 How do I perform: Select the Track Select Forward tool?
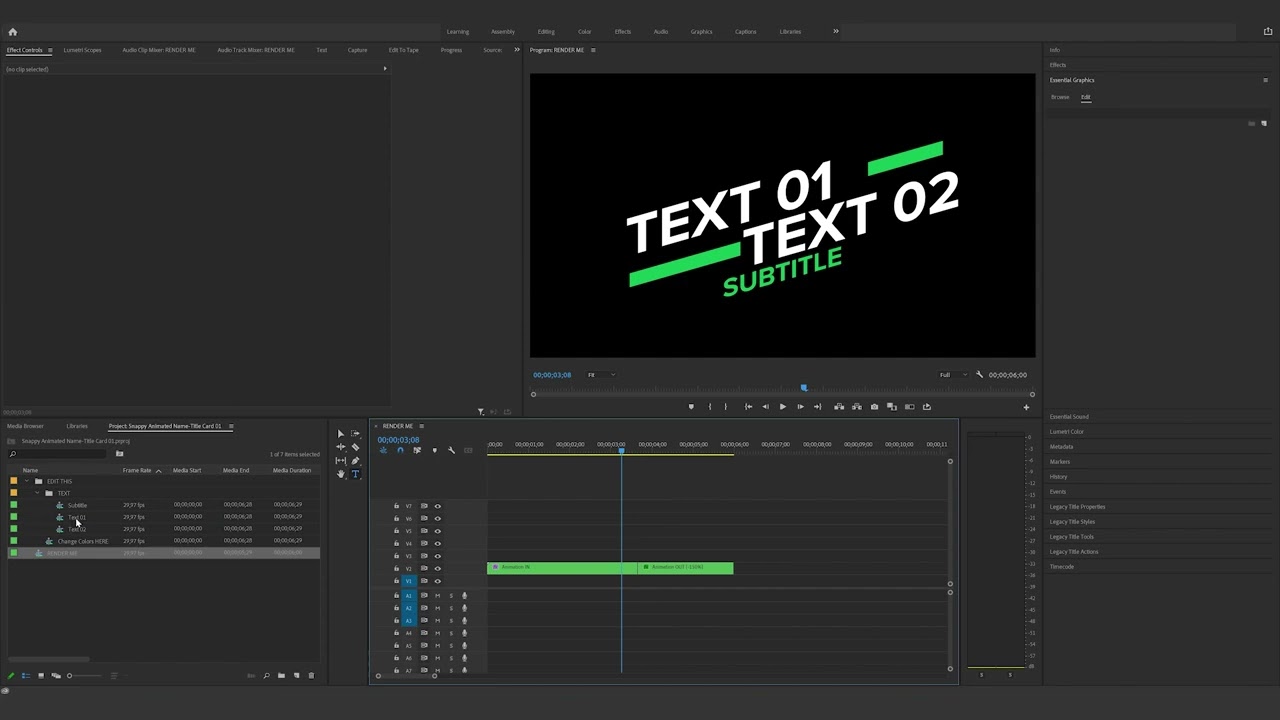pos(355,434)
